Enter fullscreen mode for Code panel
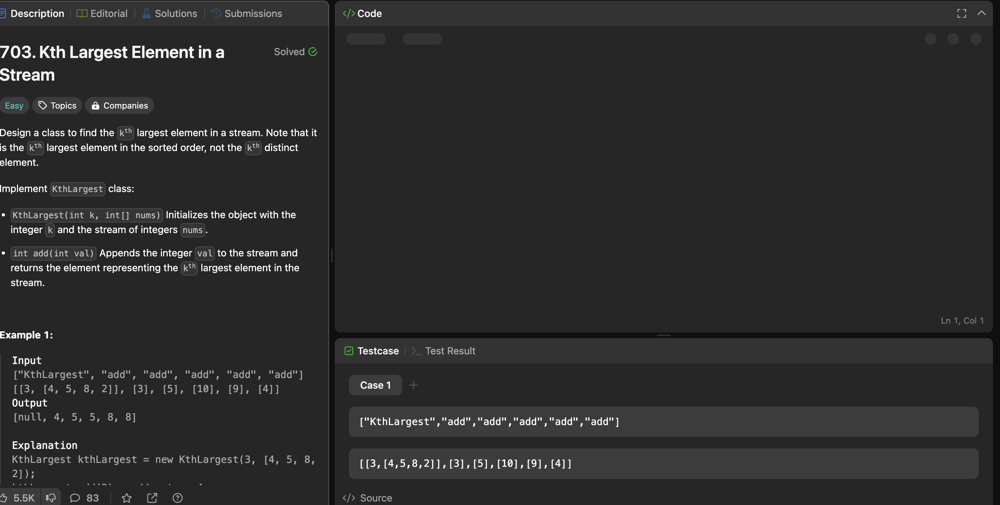This screenshot has width=1000, height=505. [x=961, y=14]
